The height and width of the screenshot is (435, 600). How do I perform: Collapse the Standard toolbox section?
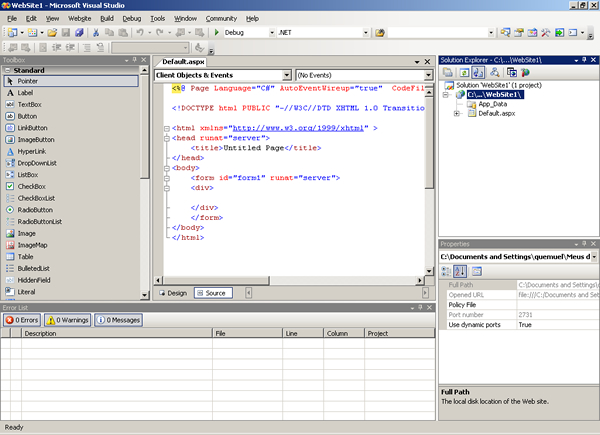coord(8,70)
